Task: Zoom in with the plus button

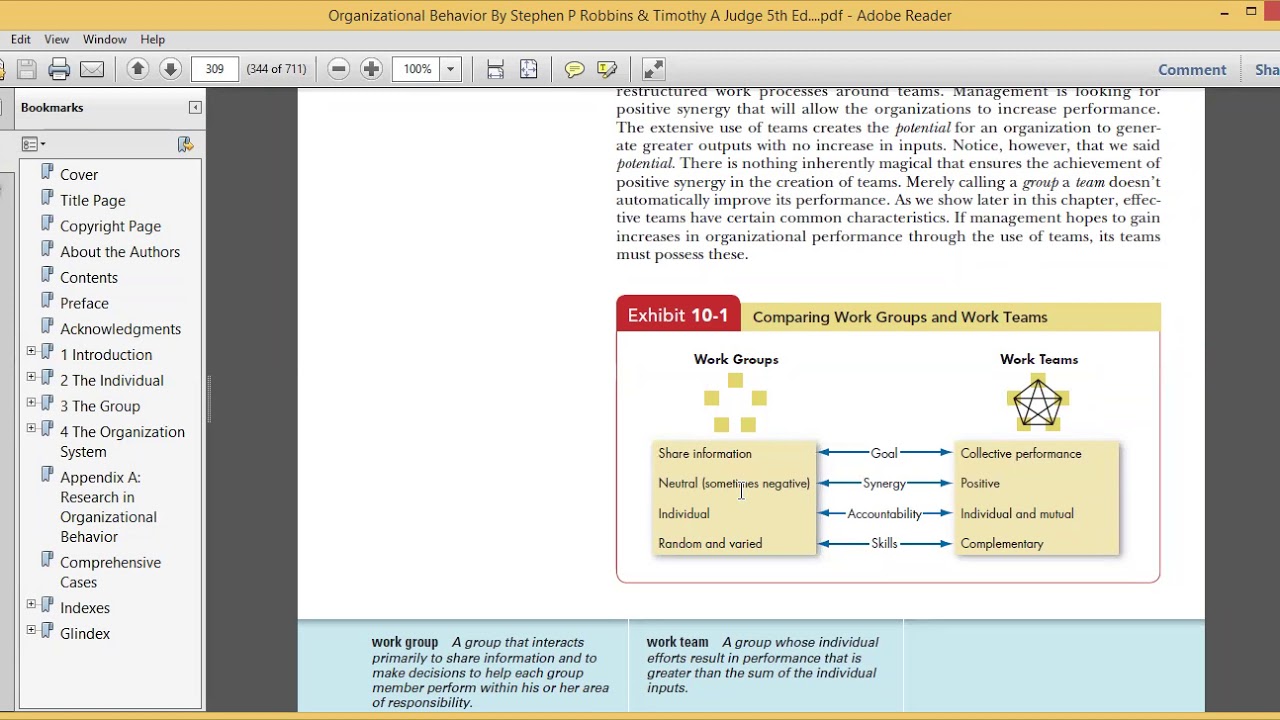Action: click(x=371, y=69)
